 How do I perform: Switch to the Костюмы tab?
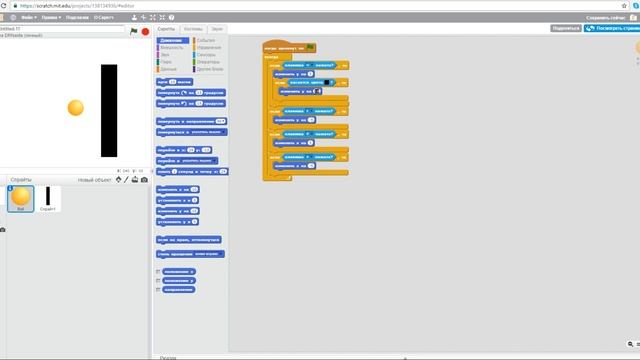point(193,29)
